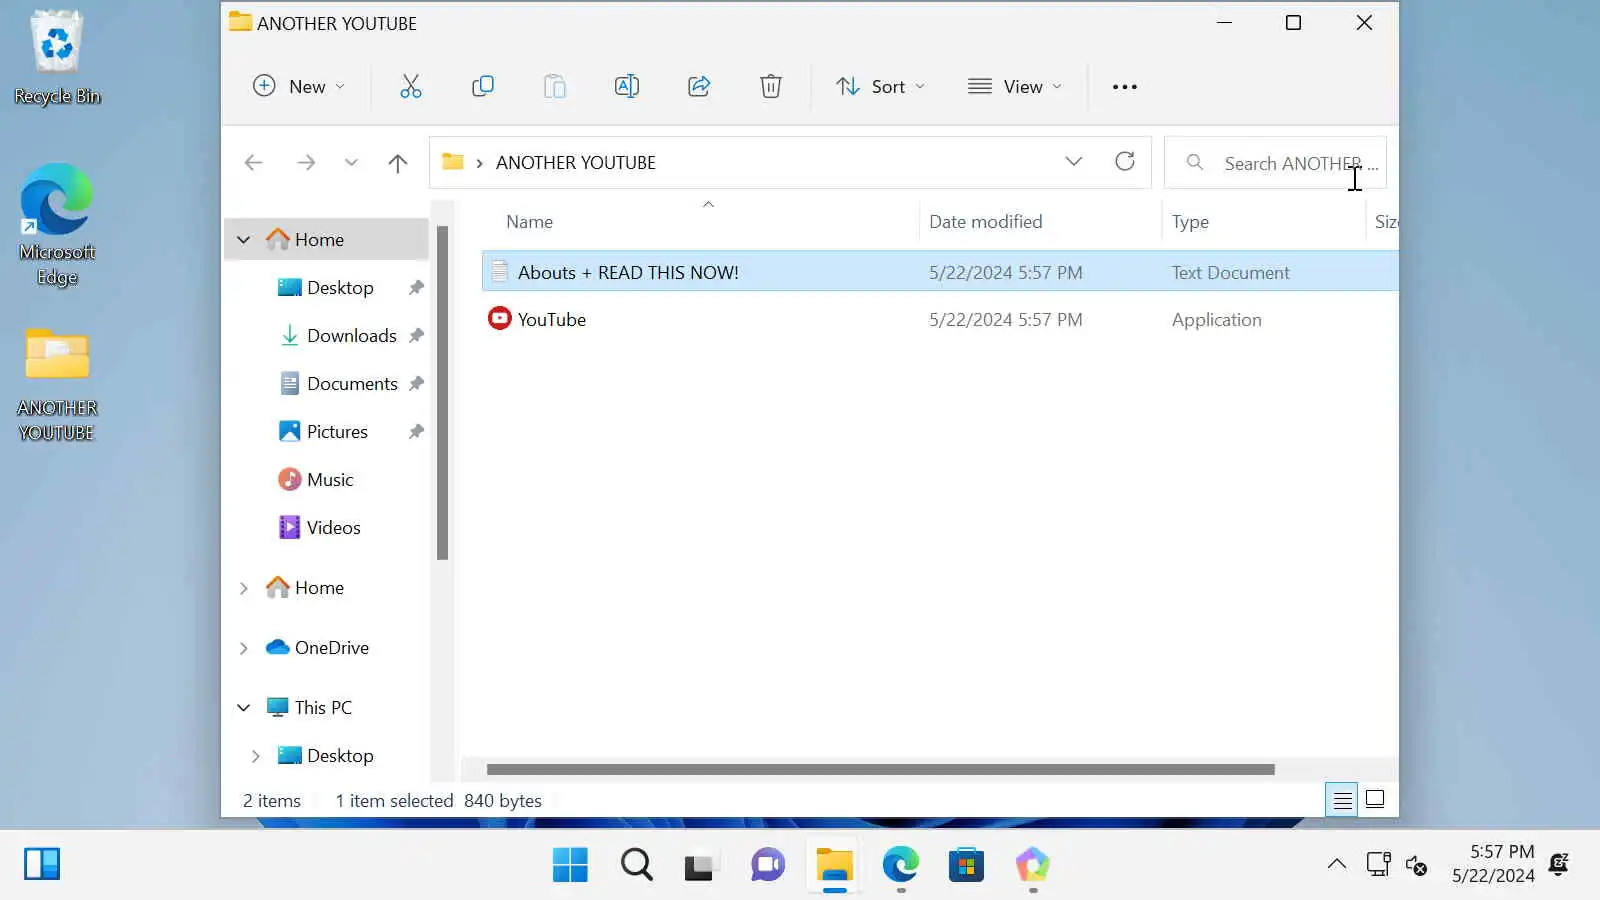Open taskbar Search
The image size is (1600, 900).
636,865
